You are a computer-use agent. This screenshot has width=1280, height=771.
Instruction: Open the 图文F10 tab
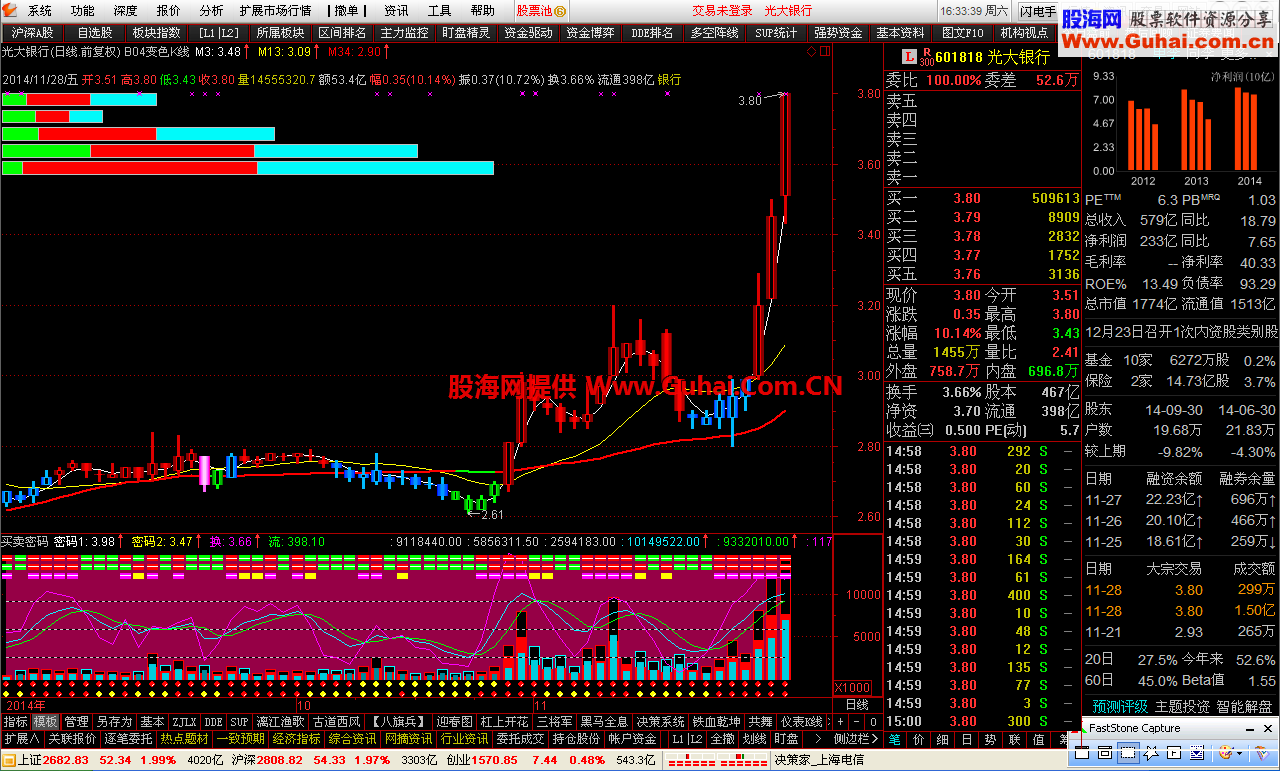pos(962,33)
